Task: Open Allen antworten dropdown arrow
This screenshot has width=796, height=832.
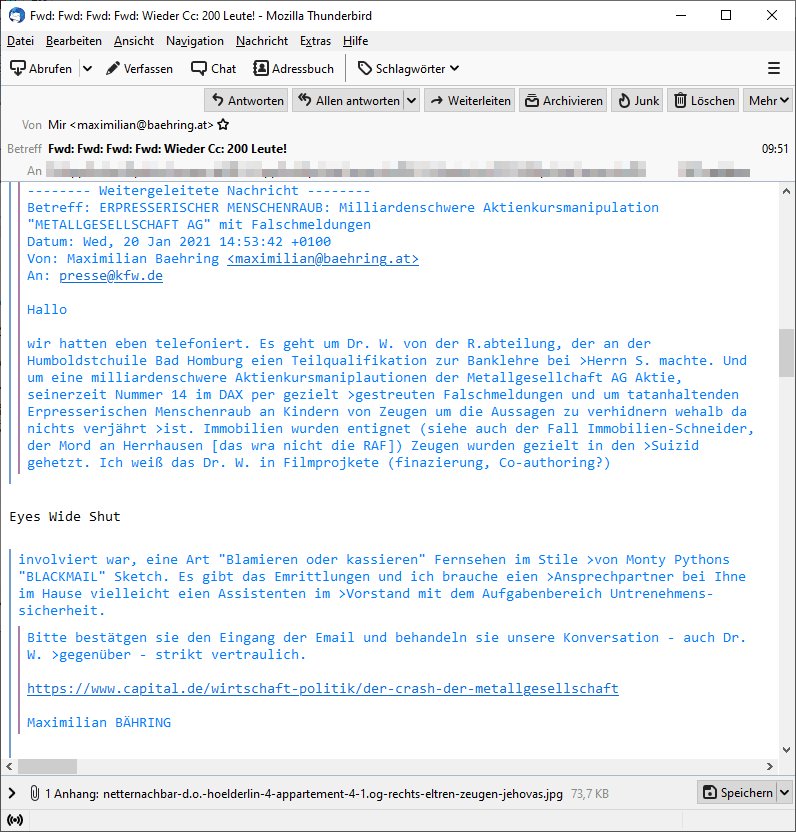Action: (x=411, y=100)
